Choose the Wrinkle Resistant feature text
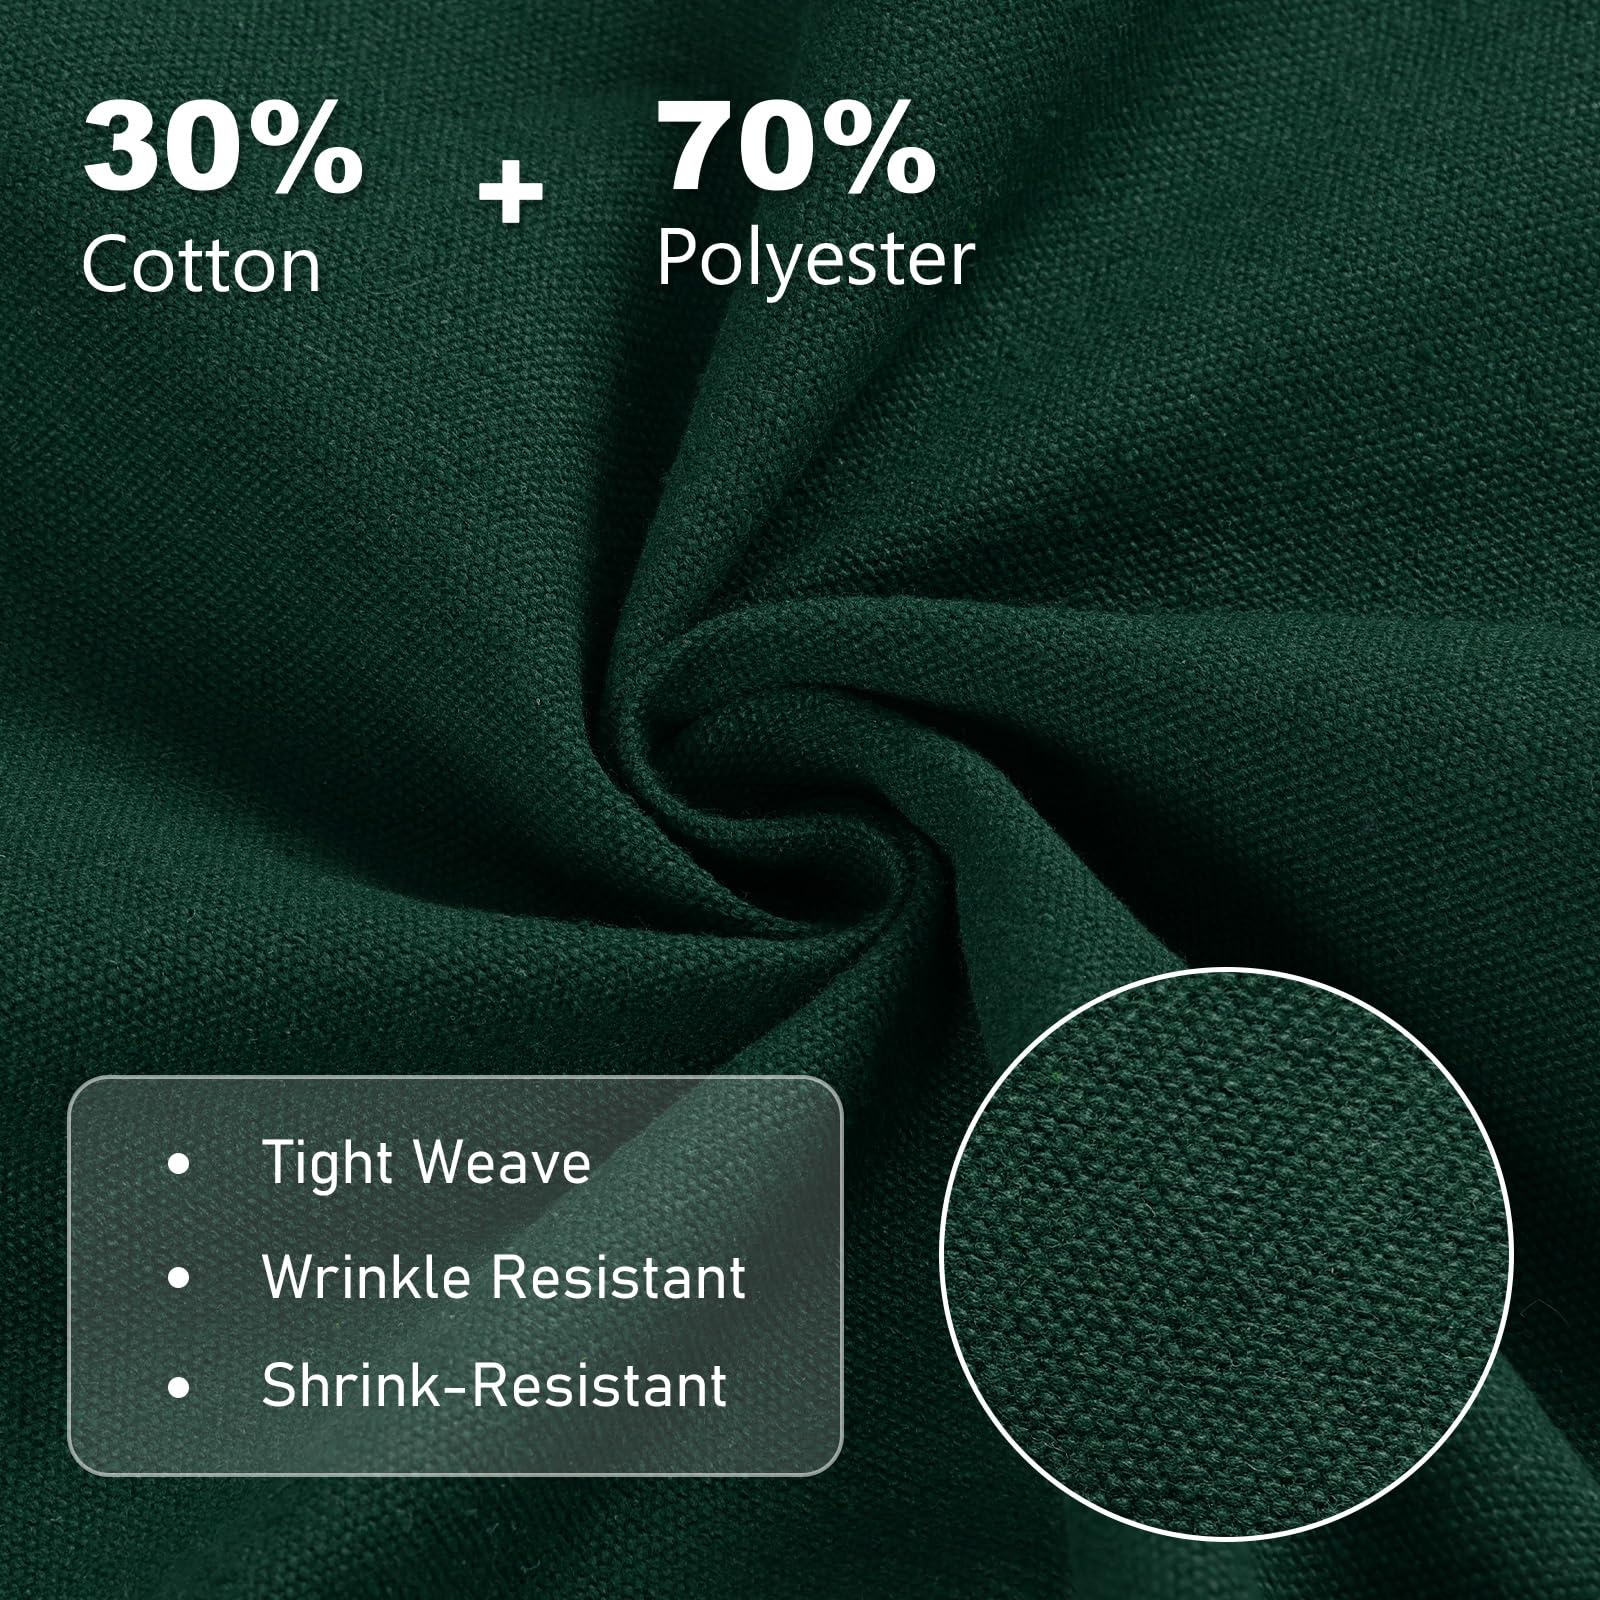Image resolution: width=1600 pixels, height=1600 pixels. (x=504, y=1277)
